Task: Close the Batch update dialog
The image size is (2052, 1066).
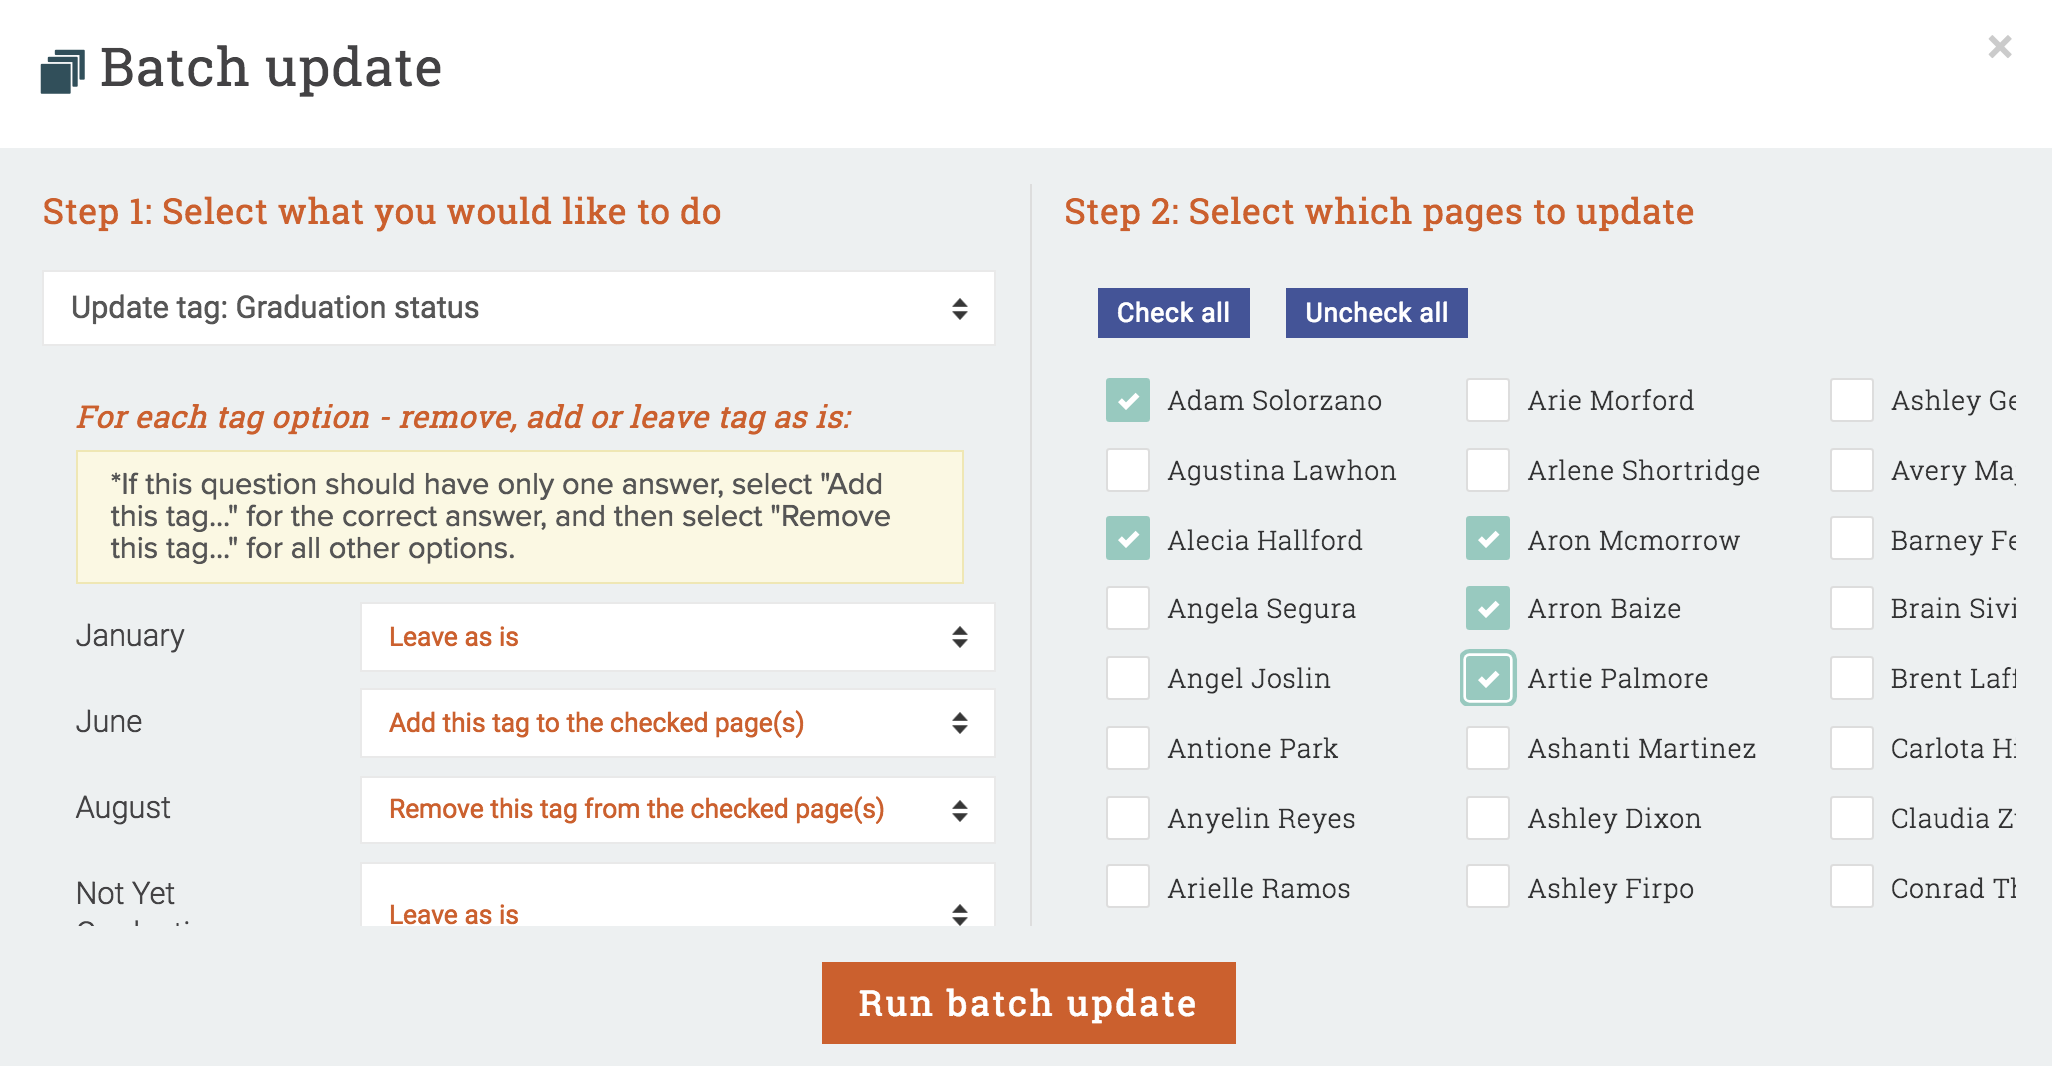Action: click(x=1999, y=47)
